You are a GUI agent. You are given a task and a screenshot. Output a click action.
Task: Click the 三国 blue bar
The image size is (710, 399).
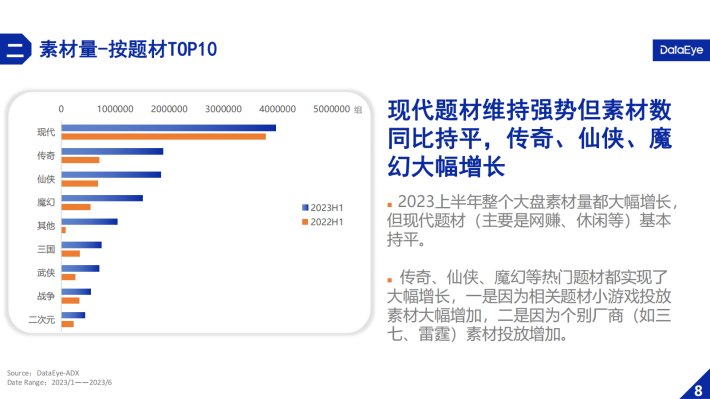pos(82,245)
